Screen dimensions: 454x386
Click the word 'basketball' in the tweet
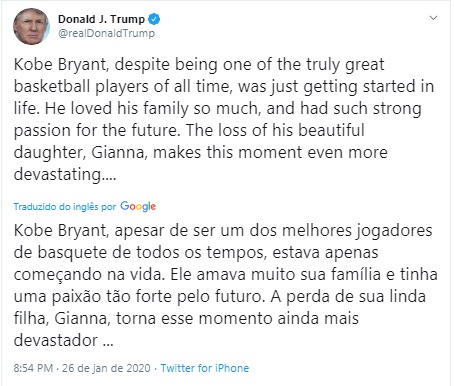[x=52, y=86]
